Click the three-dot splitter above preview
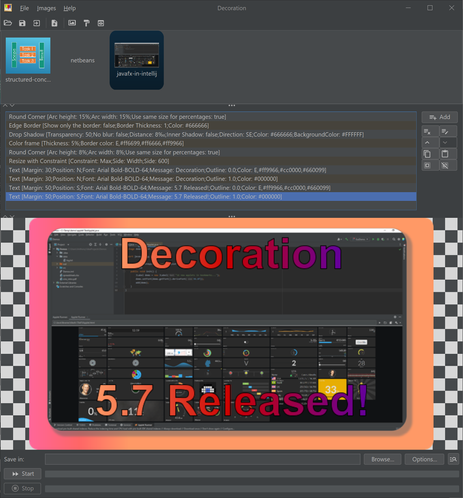463x498 pixels. (232, 216)
